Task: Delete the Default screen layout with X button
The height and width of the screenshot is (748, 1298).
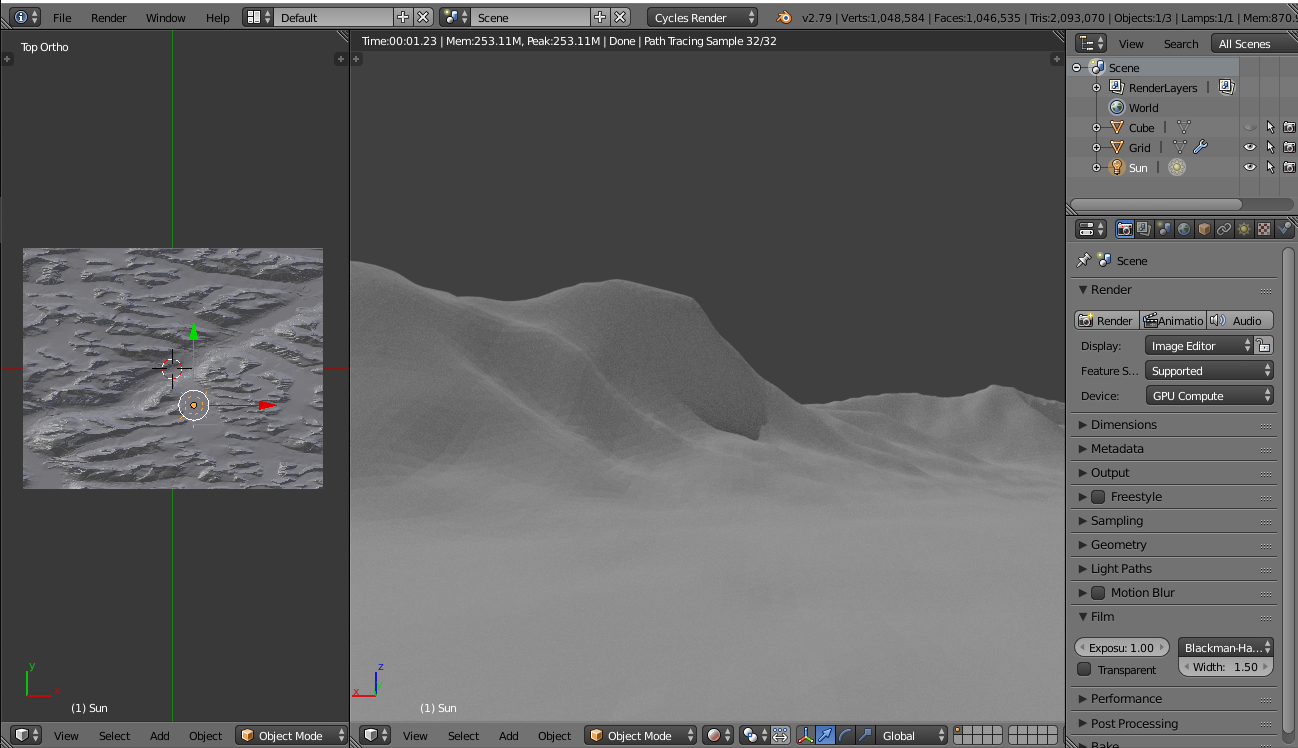Action: [x=423, y=17]
